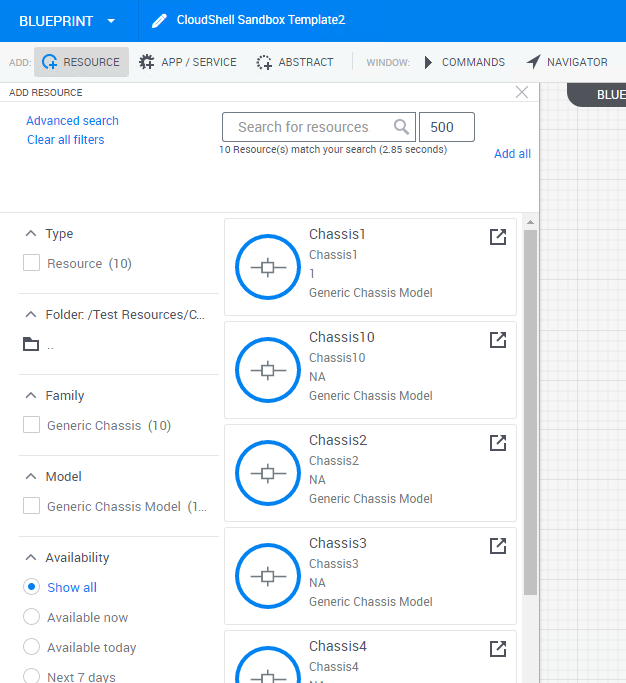Click the search magnifier icon
This screenshot has width=626, height=683.
402,127
